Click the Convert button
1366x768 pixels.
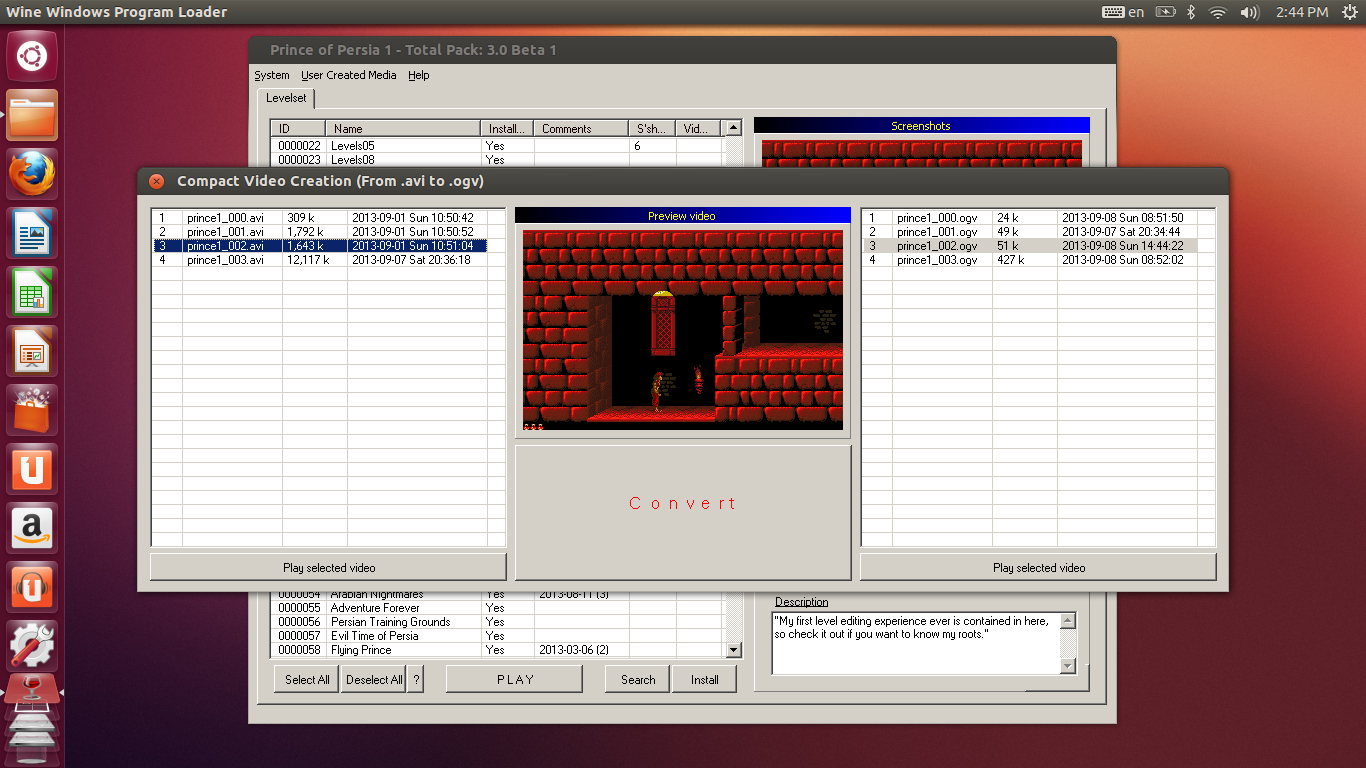pos(683,512)
